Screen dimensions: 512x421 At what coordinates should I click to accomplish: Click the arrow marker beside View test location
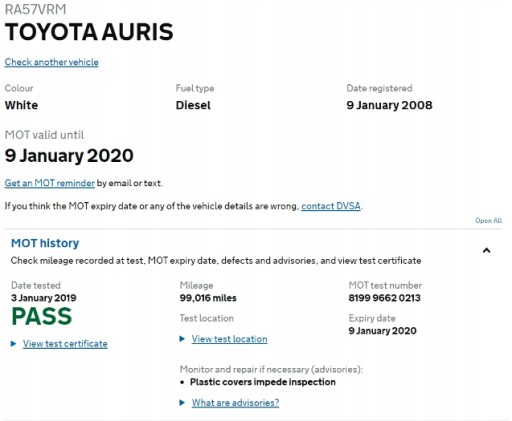[x=182, y=339]
